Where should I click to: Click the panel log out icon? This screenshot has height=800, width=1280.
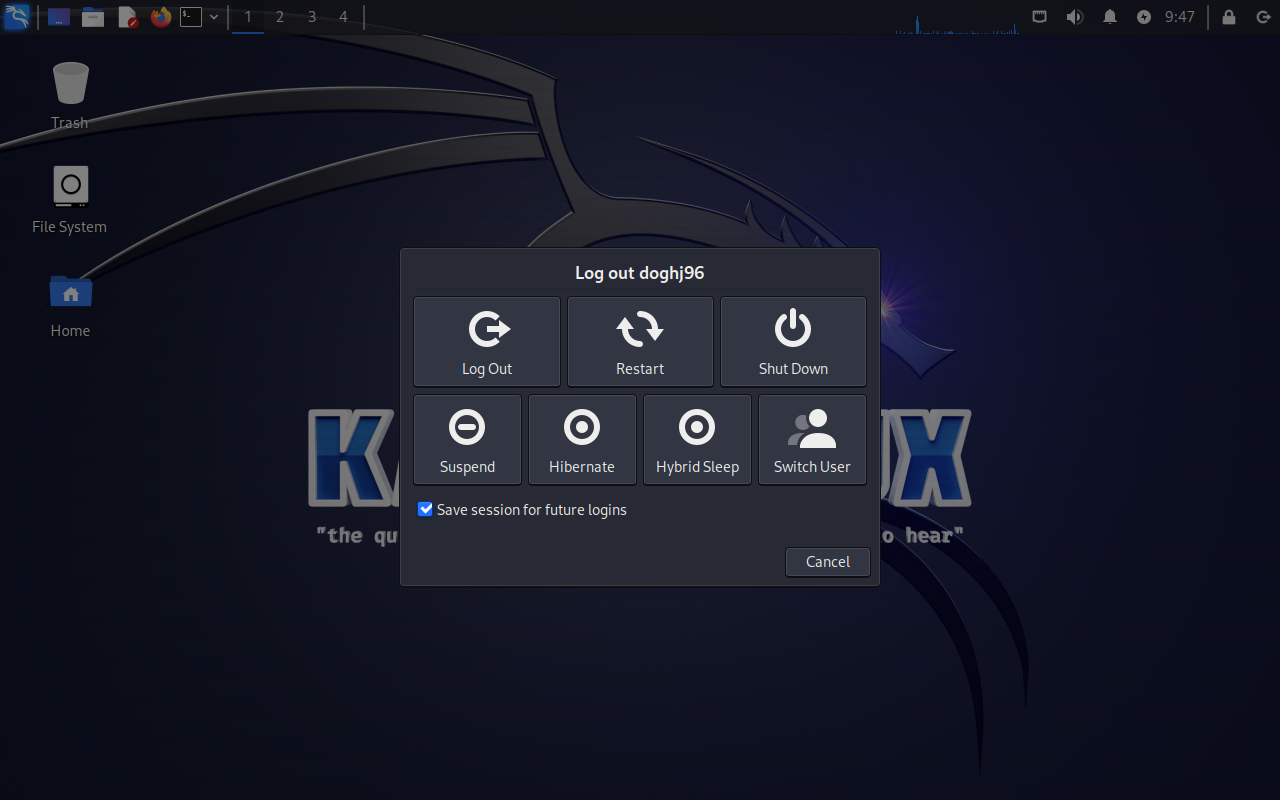pyautogui.click(x=1263, y=17)
